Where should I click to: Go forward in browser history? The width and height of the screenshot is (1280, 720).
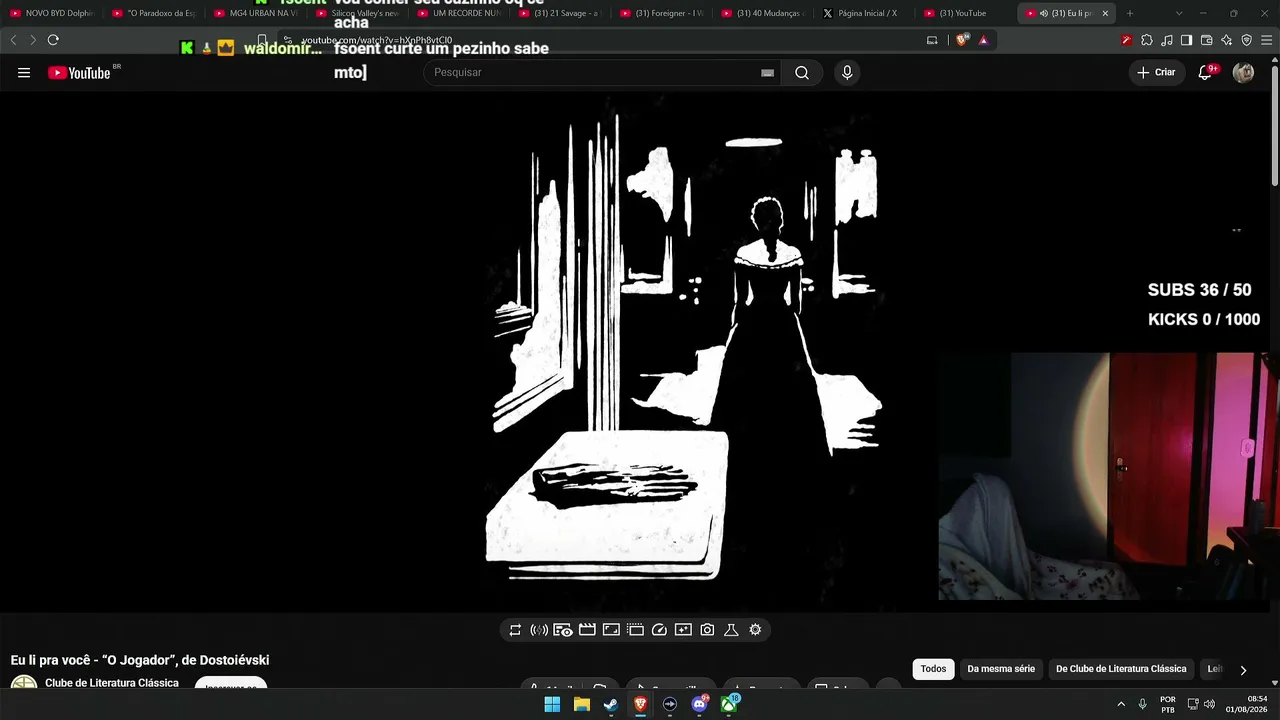(32, 40)
